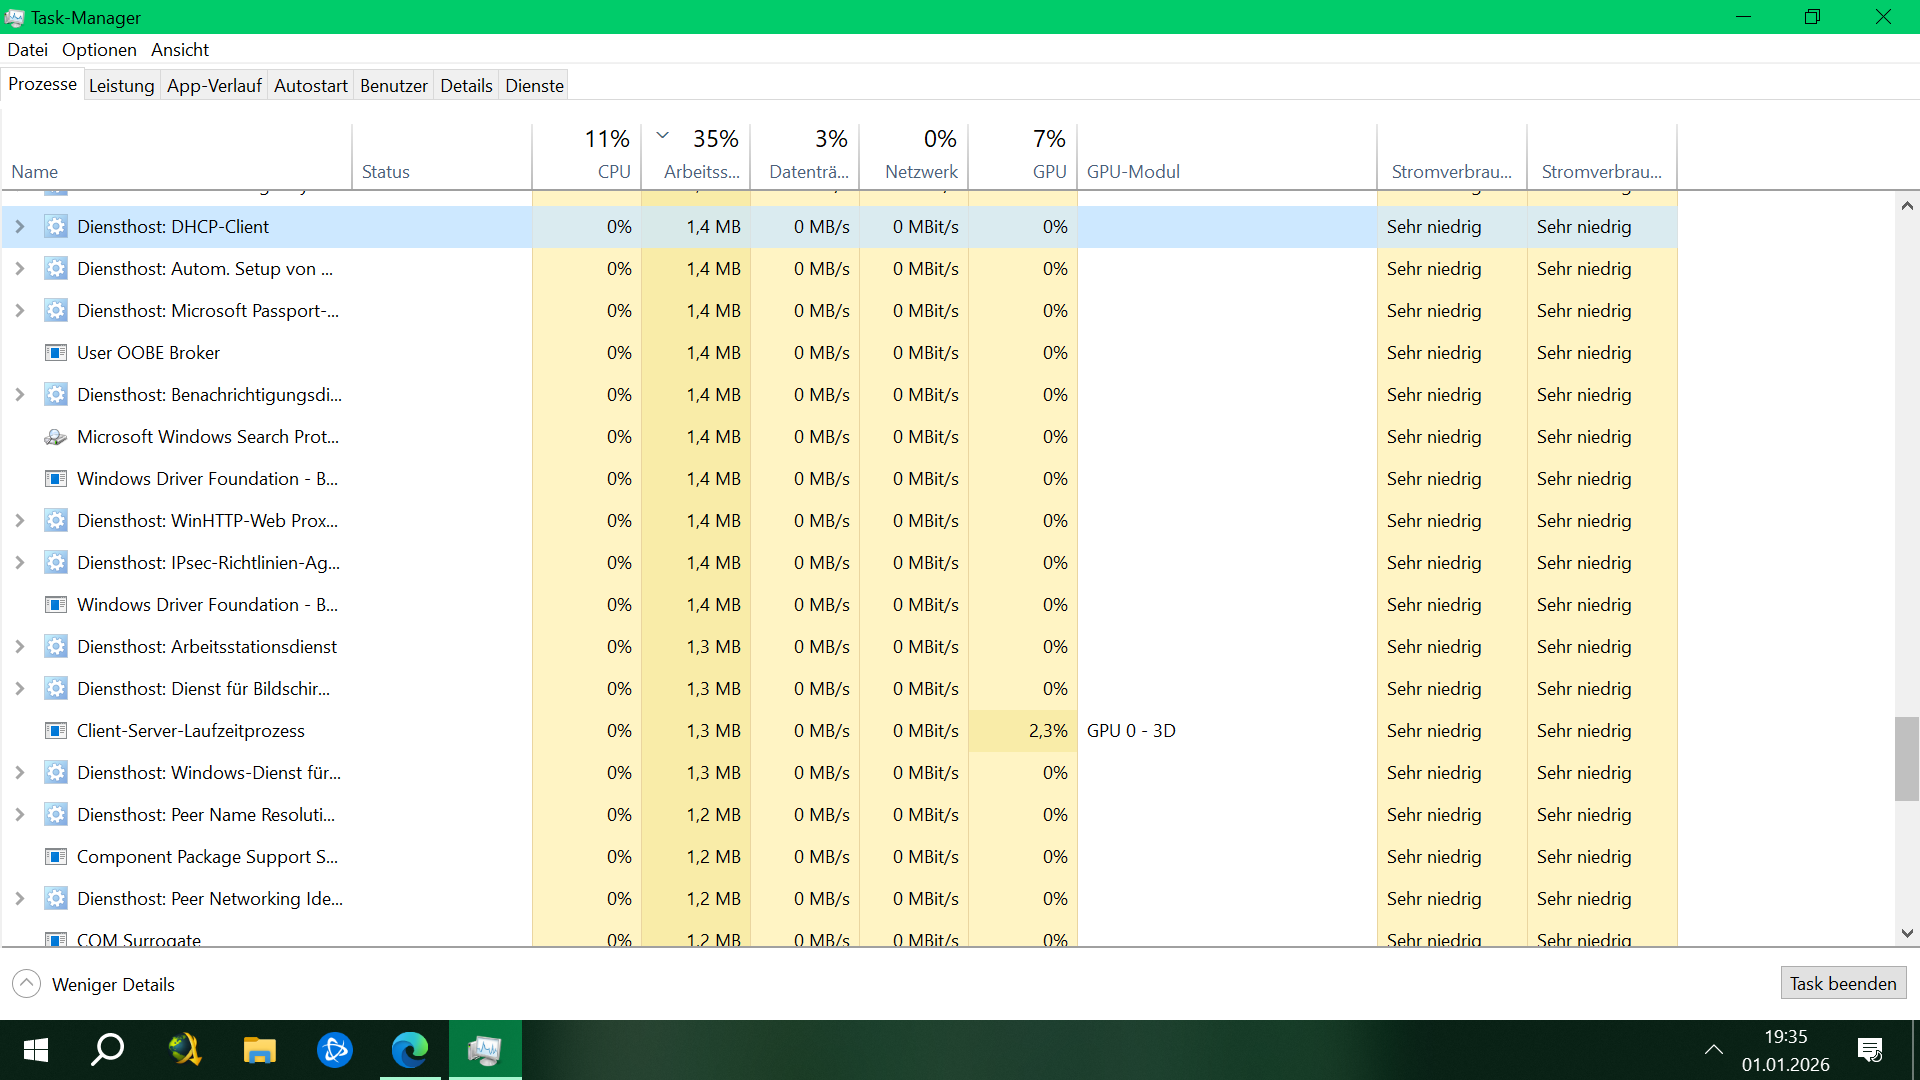Viewport: 1920px width, 1080px height.
Task: Show hidden system tray icons
Action: pos(1713,1050)
